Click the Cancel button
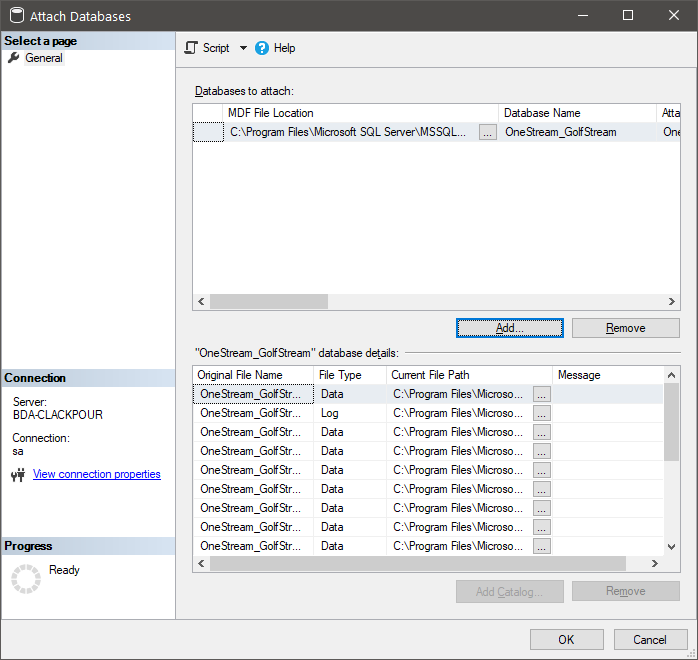This screenshot has width=698, height=660. tap(650, 640)
